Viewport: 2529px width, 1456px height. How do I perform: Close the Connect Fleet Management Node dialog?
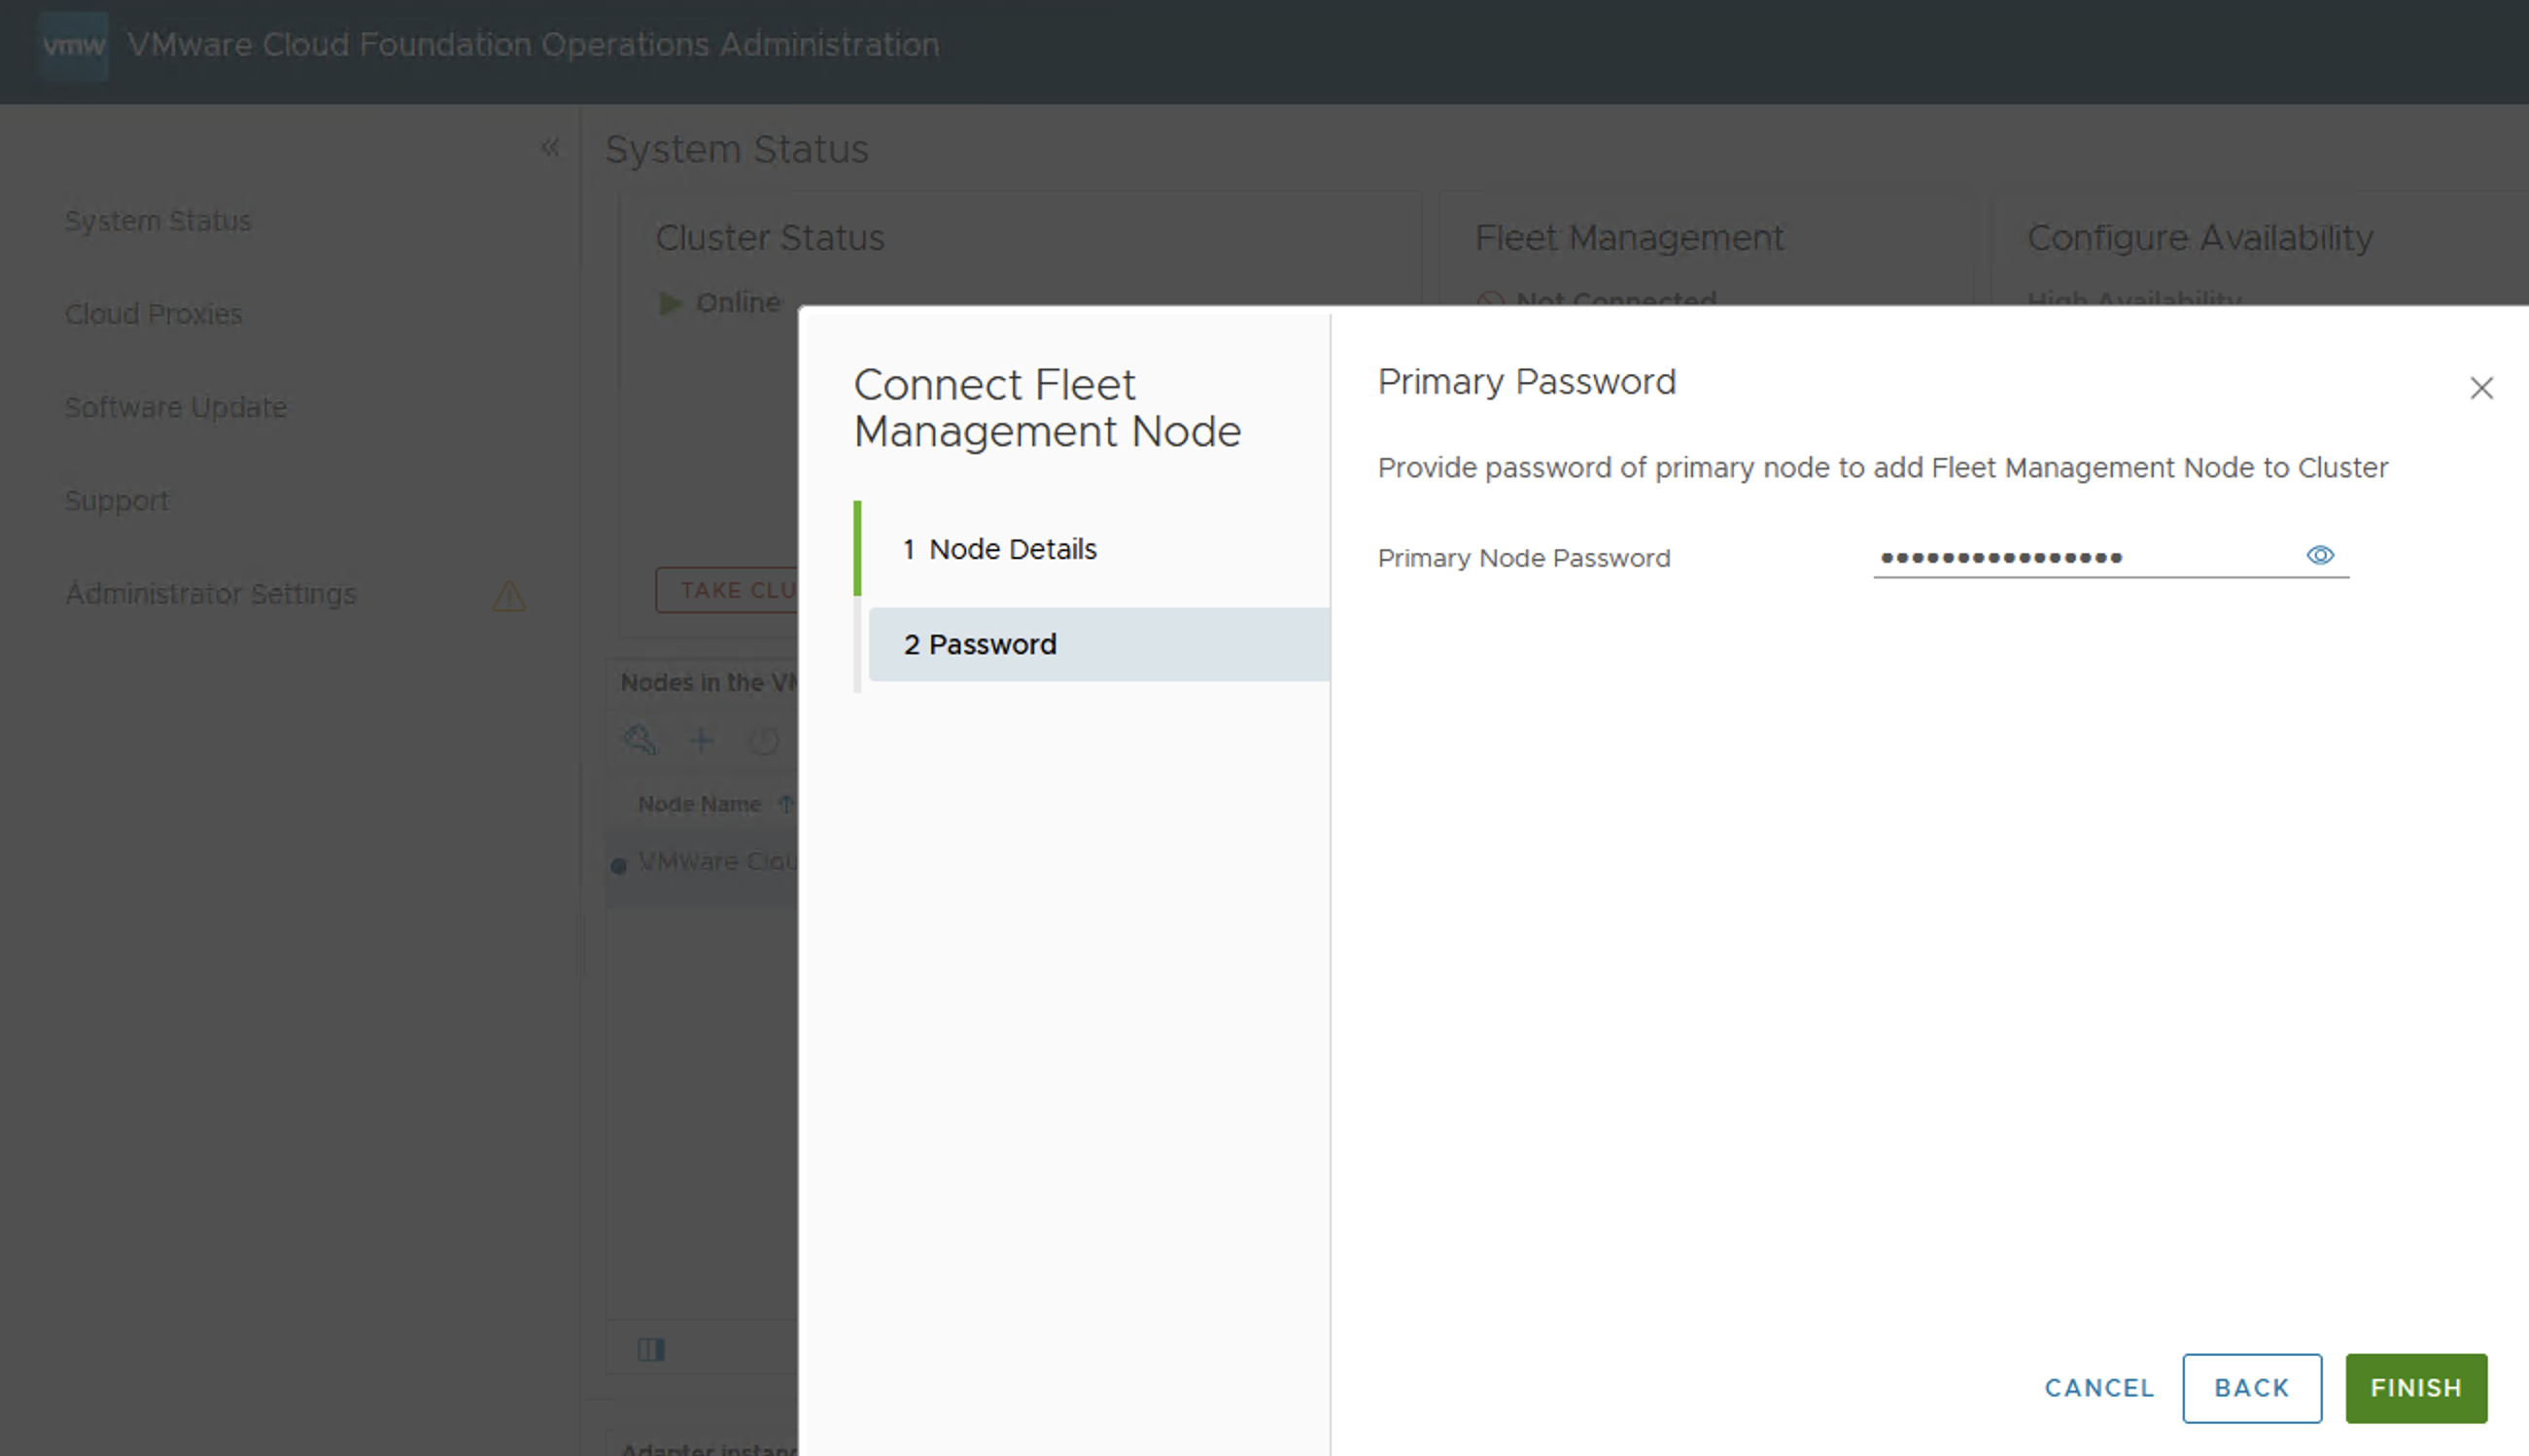[x=2480, y=388]
